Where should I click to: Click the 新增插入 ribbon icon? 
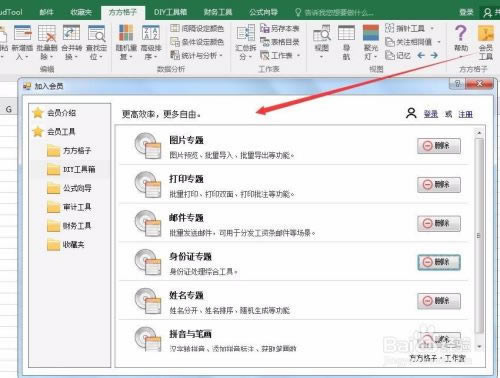point(23,34)
